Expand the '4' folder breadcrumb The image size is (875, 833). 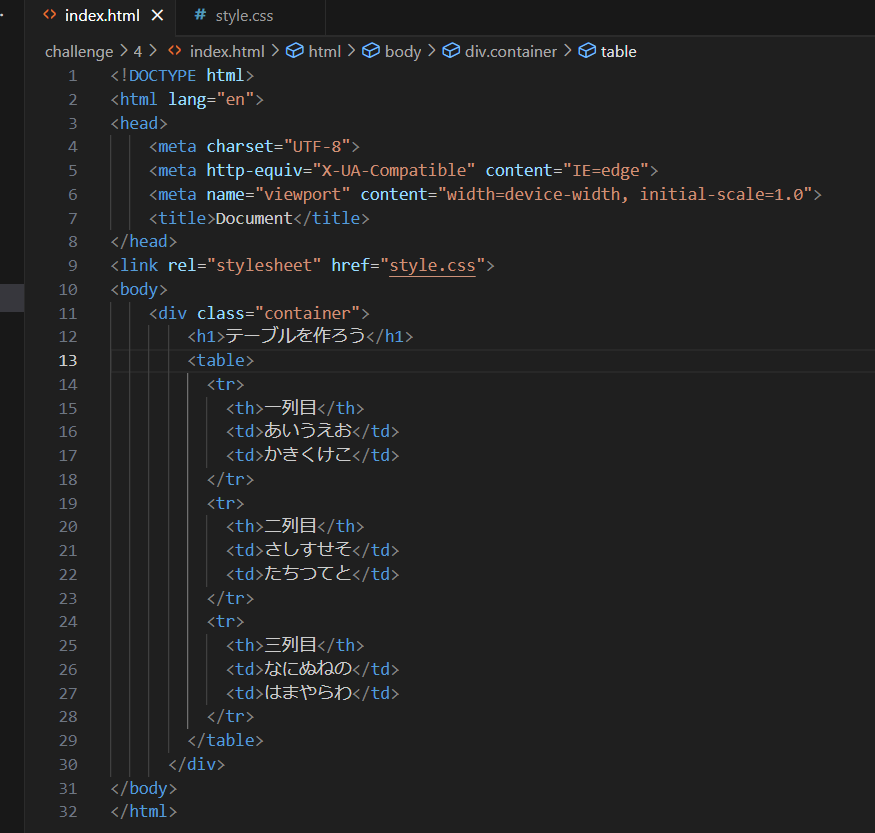[138, 51]
